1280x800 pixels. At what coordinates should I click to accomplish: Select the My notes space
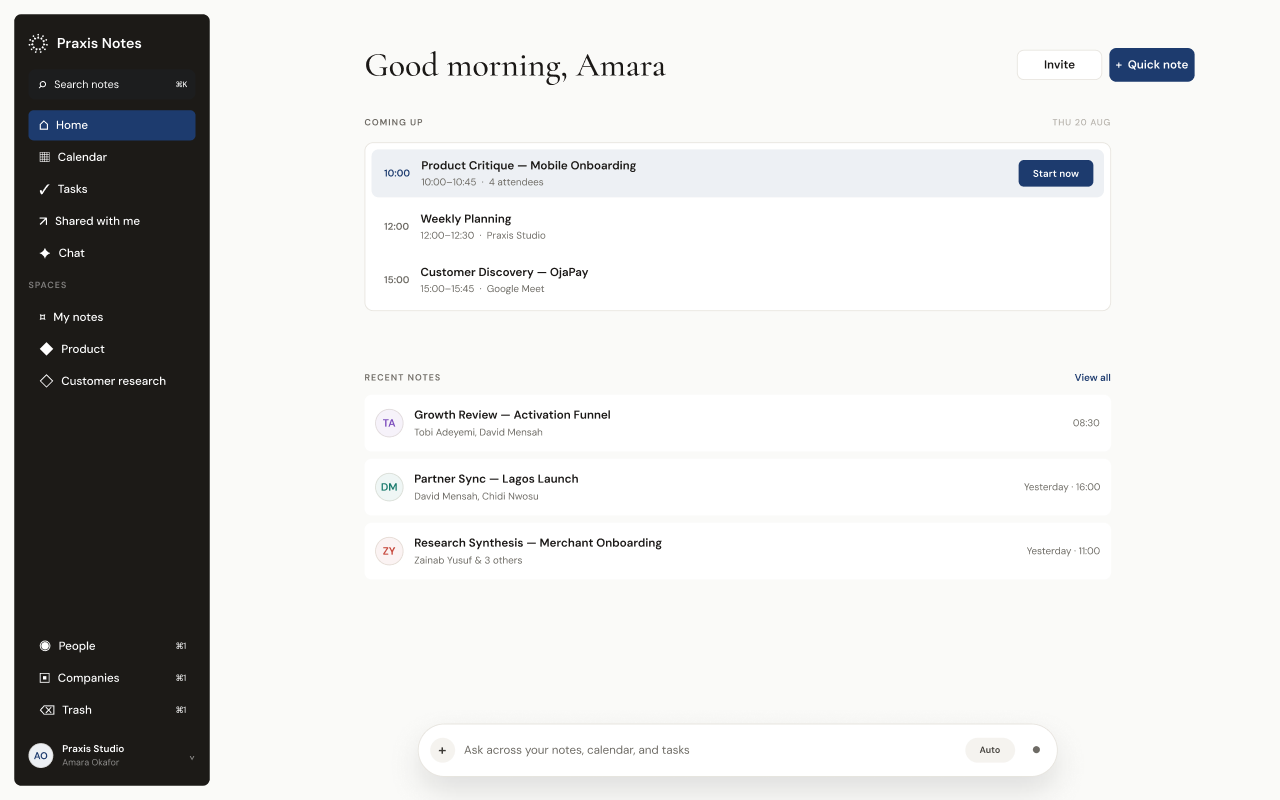112,317
